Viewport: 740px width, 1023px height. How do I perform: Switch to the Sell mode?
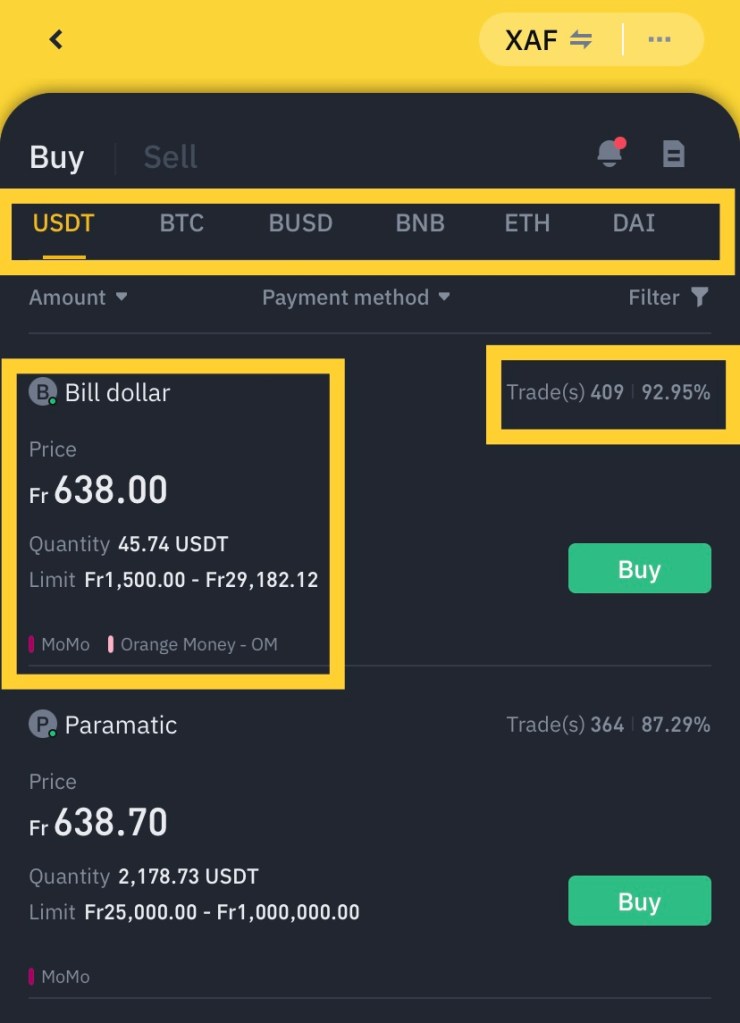[170, 157]
